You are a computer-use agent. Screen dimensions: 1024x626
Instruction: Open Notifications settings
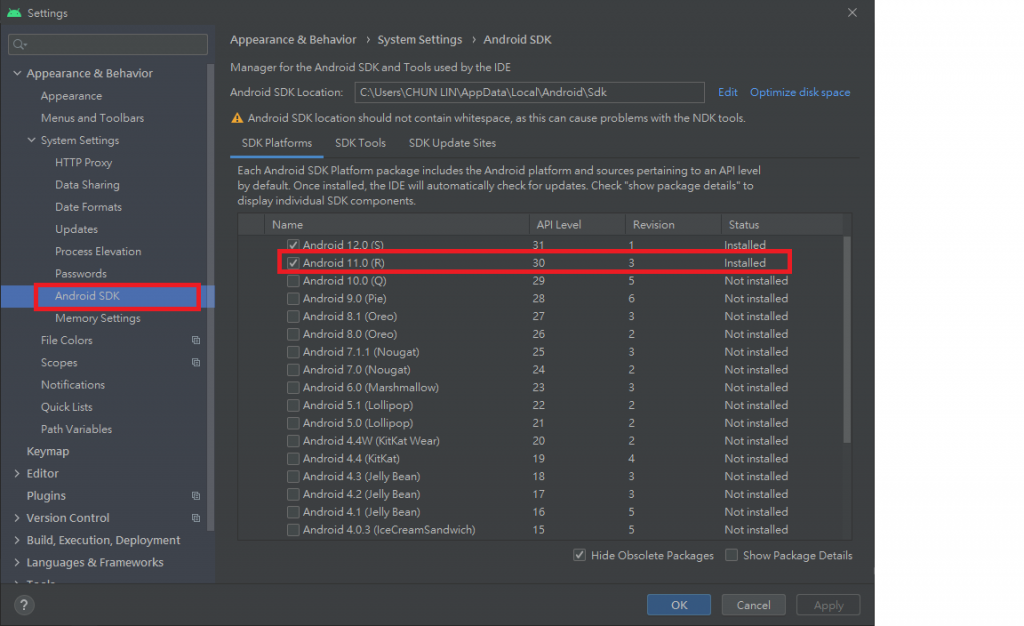tap(72, 384)
